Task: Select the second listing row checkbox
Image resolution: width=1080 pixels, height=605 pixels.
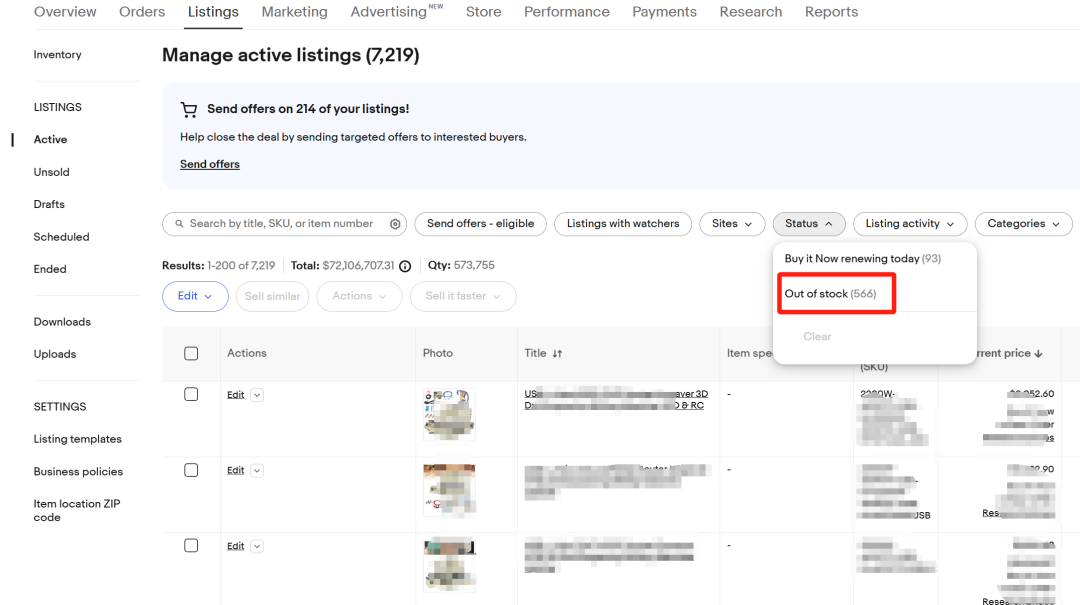Action: coord(191,470)
